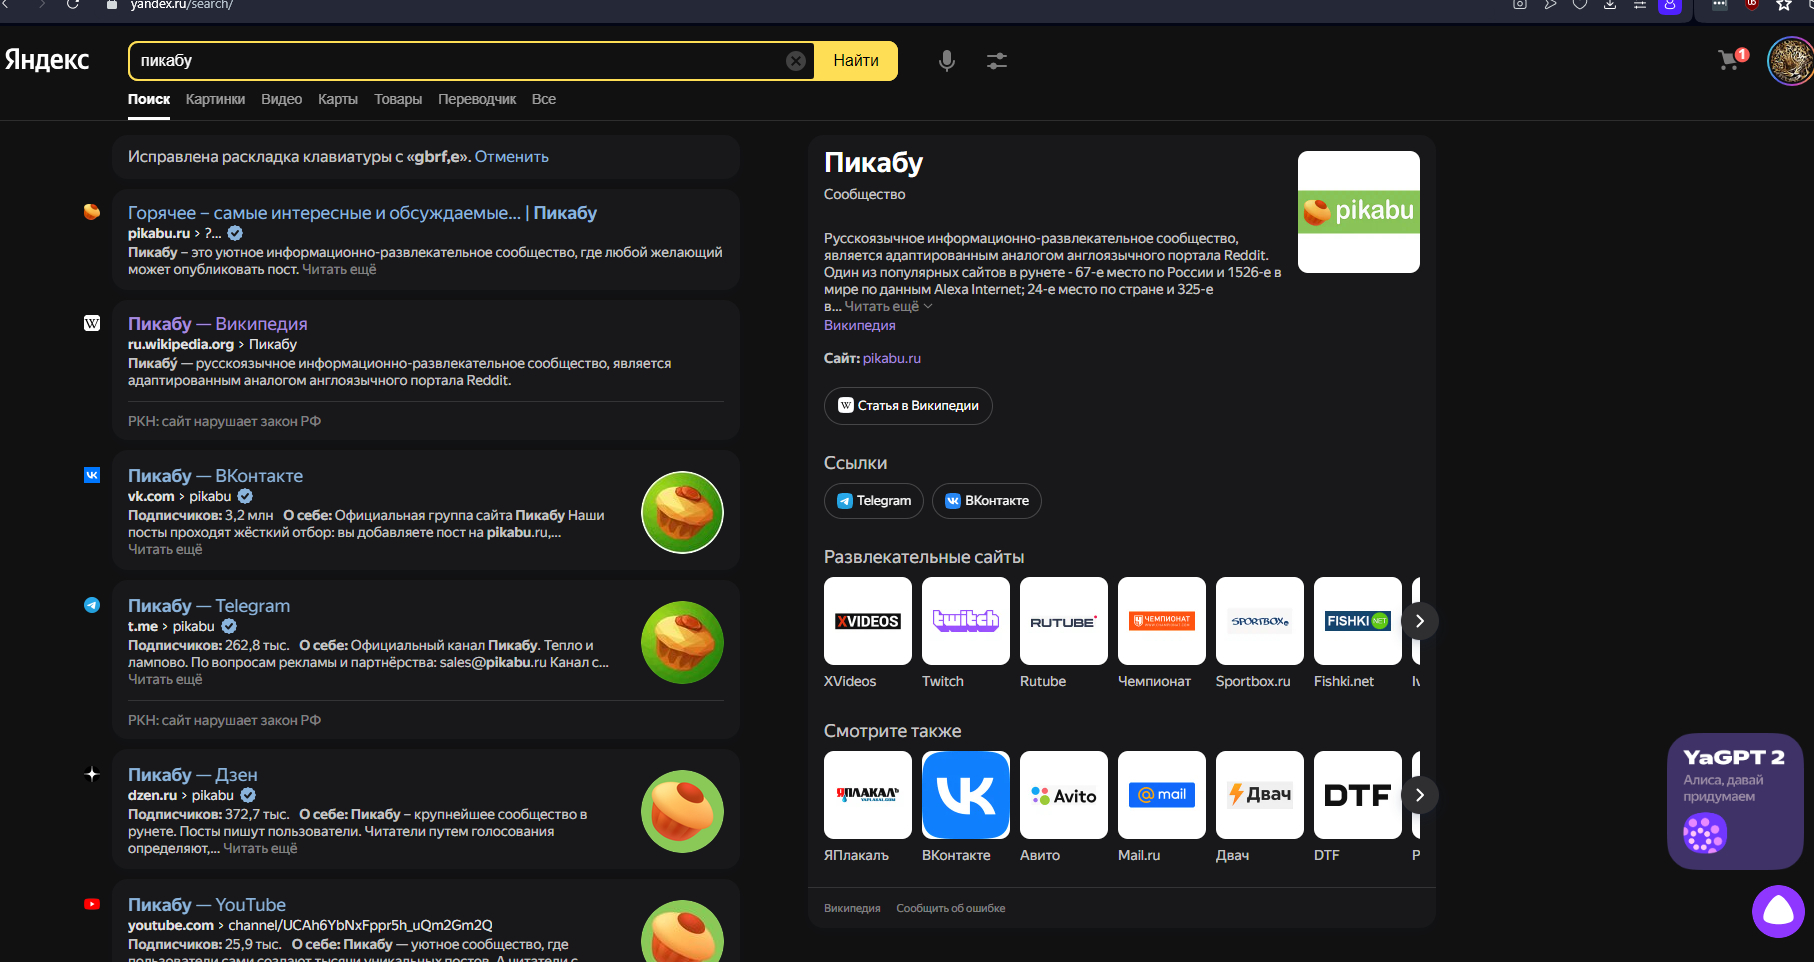Image resolution: width=1814 pixels, height=962 pixels.
Task: Open the Telegram chip under Ссылки
Action: (874, 501)
